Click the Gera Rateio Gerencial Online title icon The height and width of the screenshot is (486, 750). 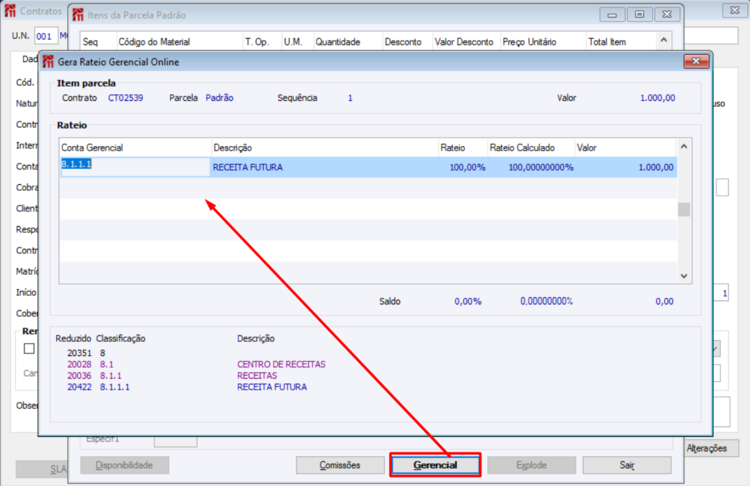[x=48, y=62]
